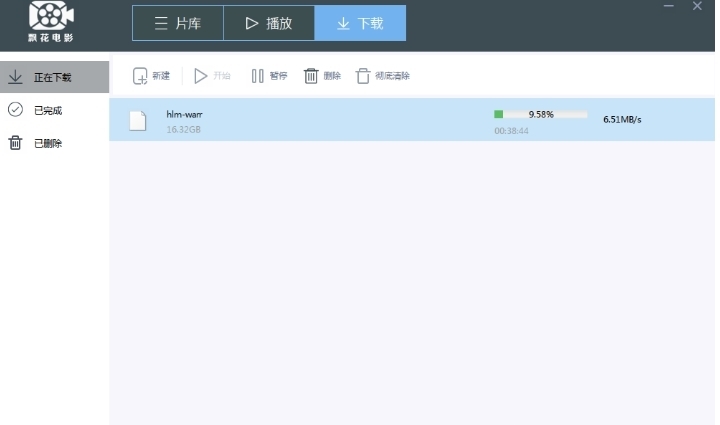Click the 删除 trash can icon

311,76
